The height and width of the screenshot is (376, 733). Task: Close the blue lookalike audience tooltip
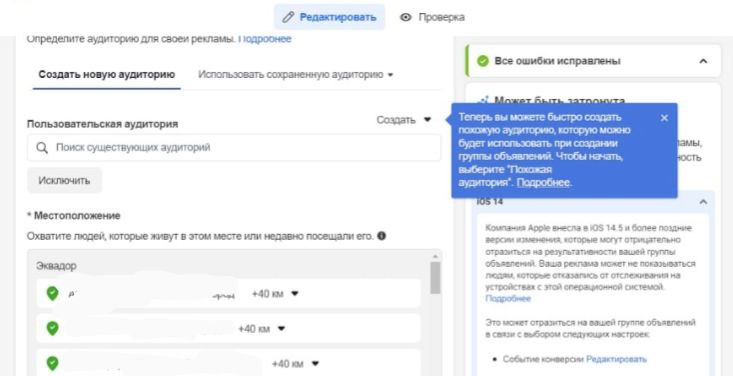664,118
